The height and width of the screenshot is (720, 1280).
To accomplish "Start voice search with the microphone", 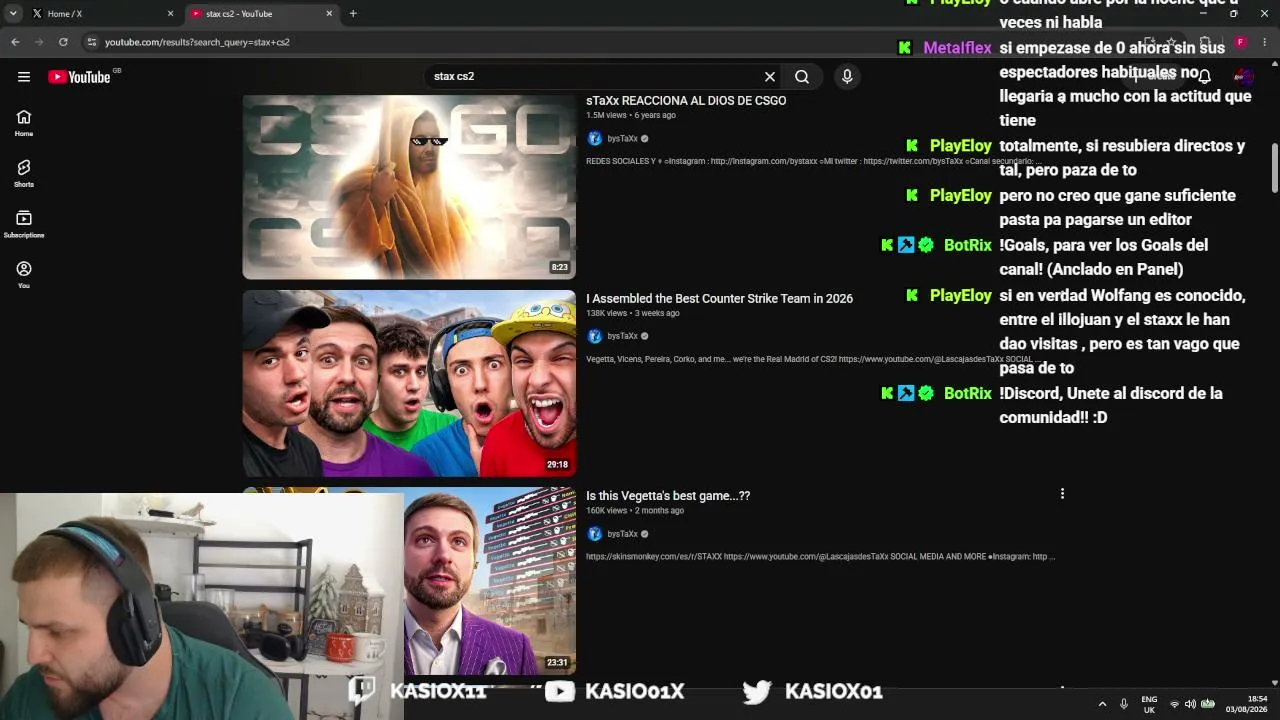I will (847, 77).
